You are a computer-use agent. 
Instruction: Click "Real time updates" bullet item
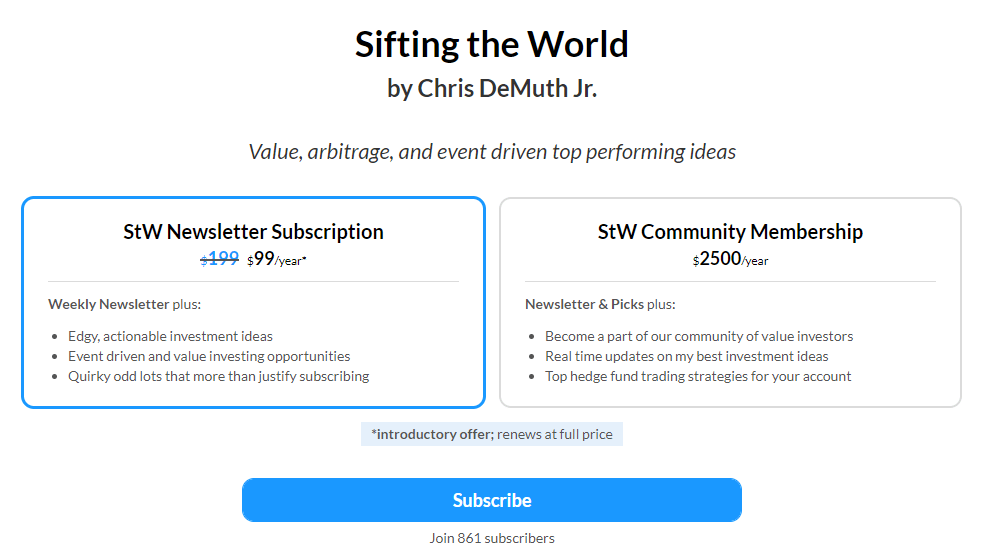[687, 356]
